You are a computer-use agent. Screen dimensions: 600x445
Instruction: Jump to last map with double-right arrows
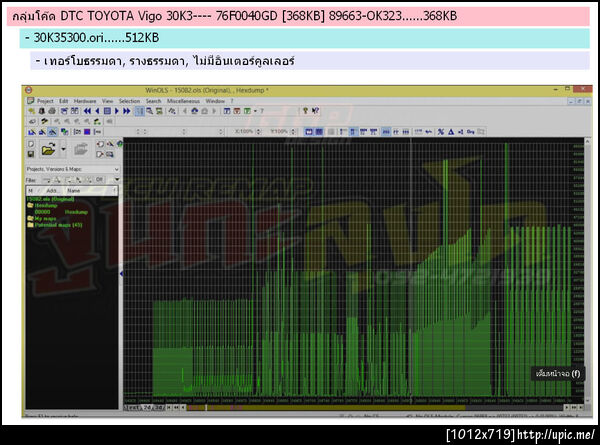click(127, 111)
